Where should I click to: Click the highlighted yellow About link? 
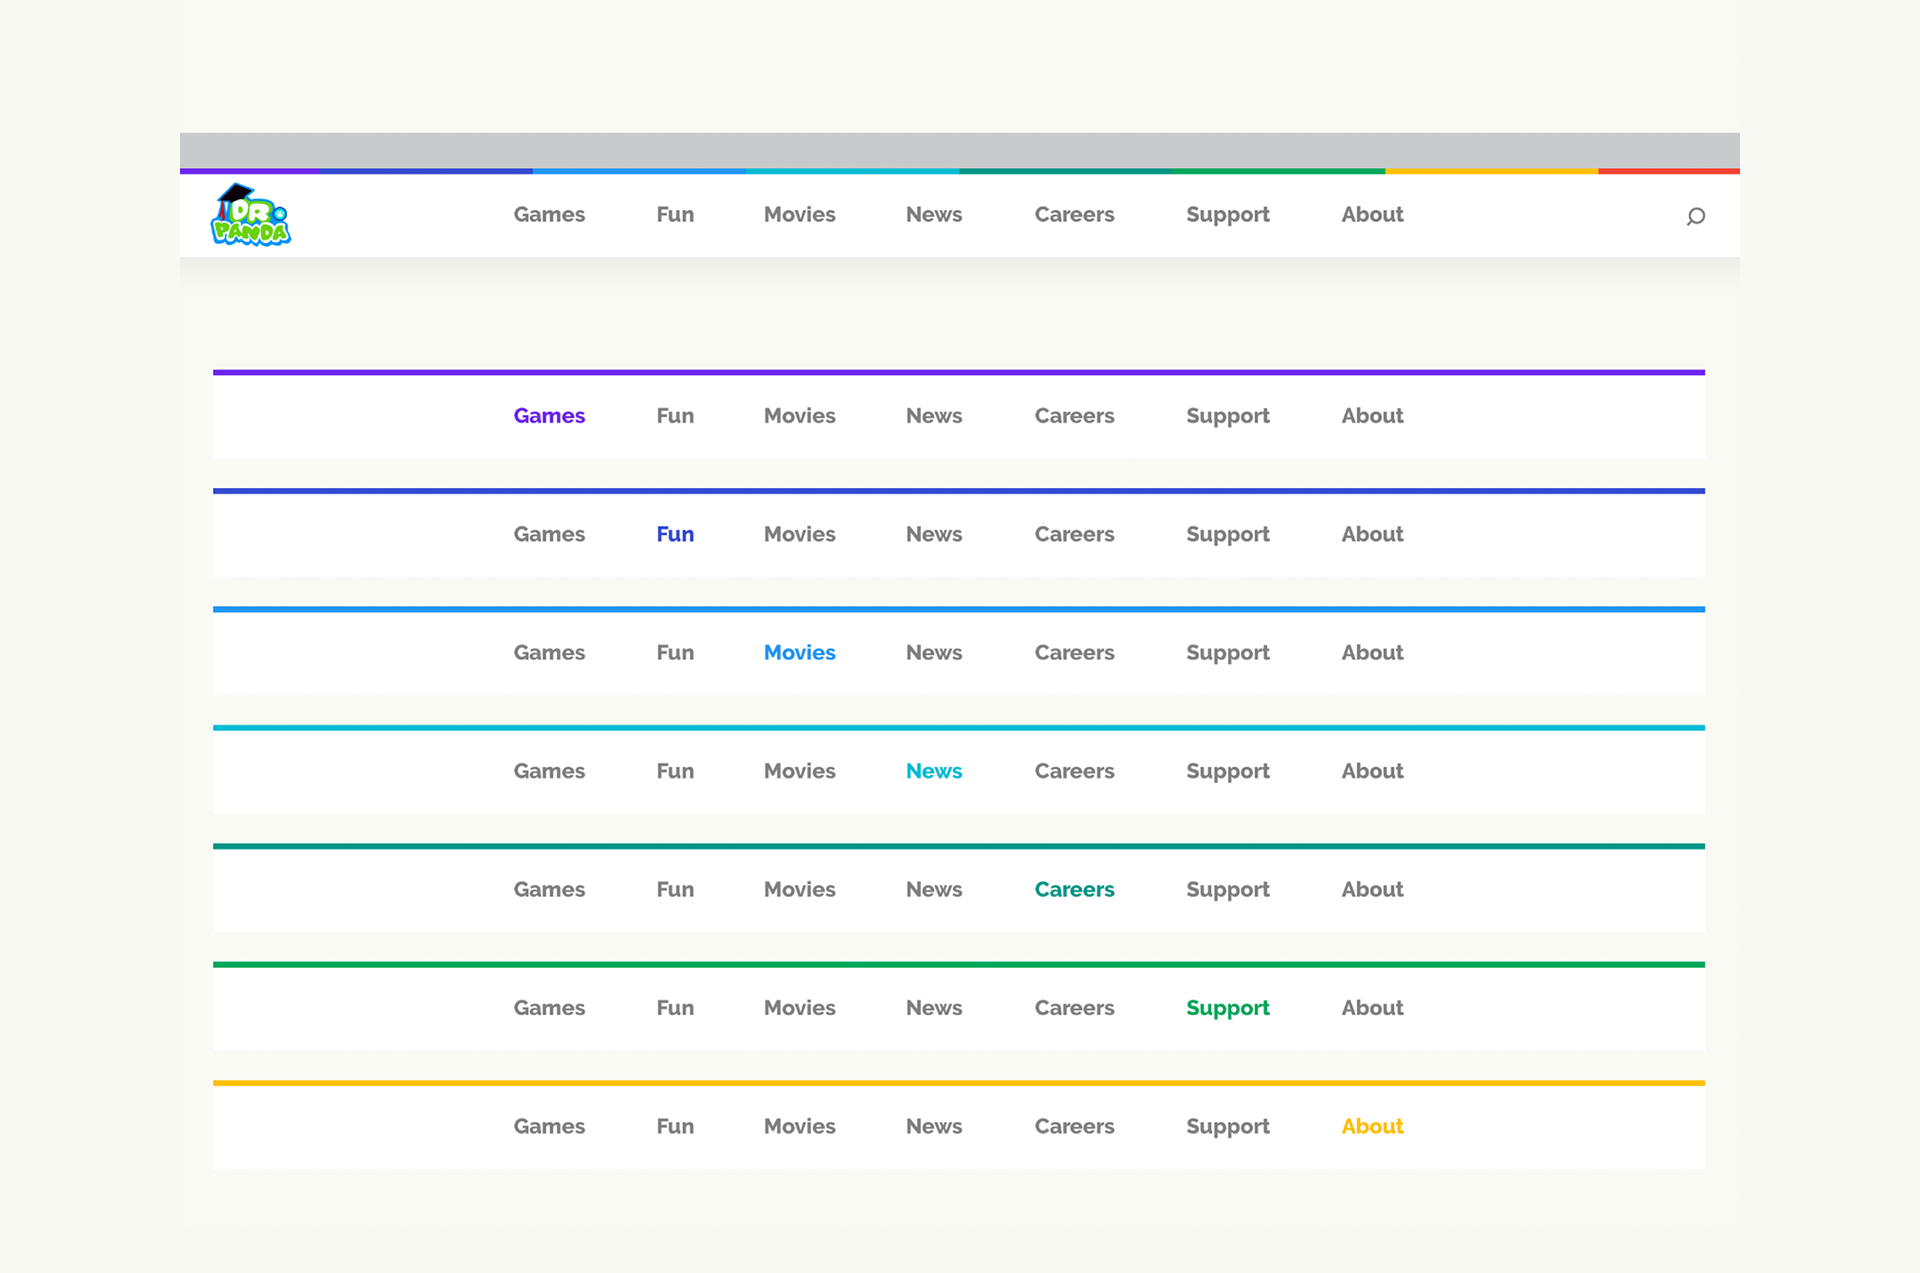pos(1372,1126)
